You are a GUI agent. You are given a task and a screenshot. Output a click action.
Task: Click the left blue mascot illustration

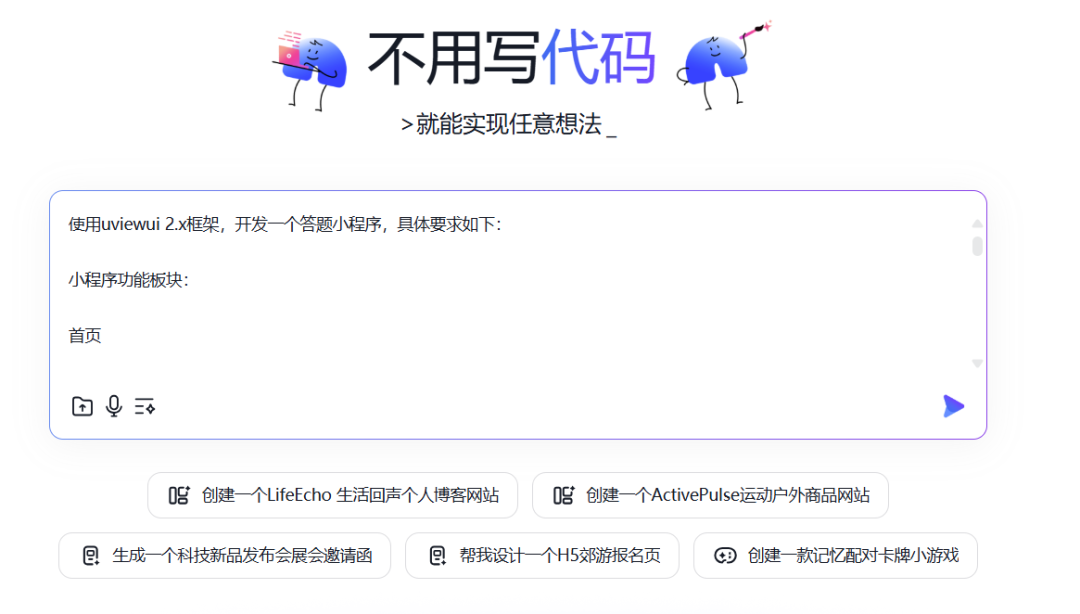pyautogui.click(x=311, y=62)
